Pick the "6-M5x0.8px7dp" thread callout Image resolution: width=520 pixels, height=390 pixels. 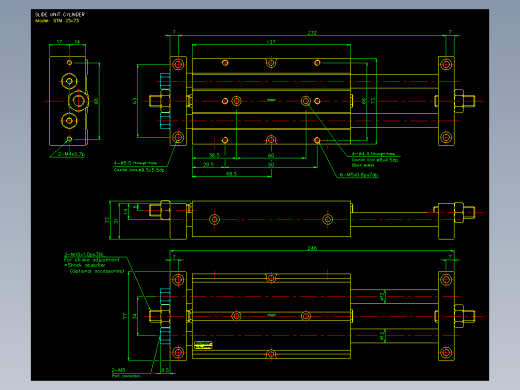point(359,175)
